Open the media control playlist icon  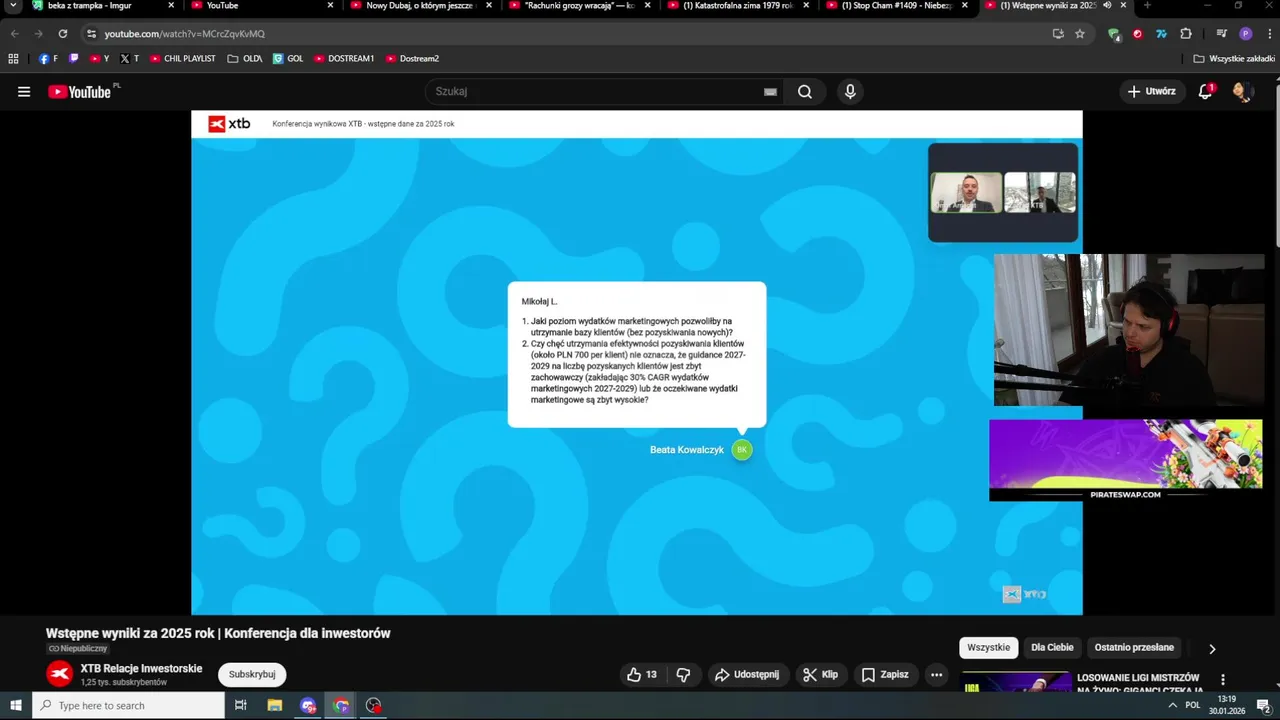(1221, 34)
